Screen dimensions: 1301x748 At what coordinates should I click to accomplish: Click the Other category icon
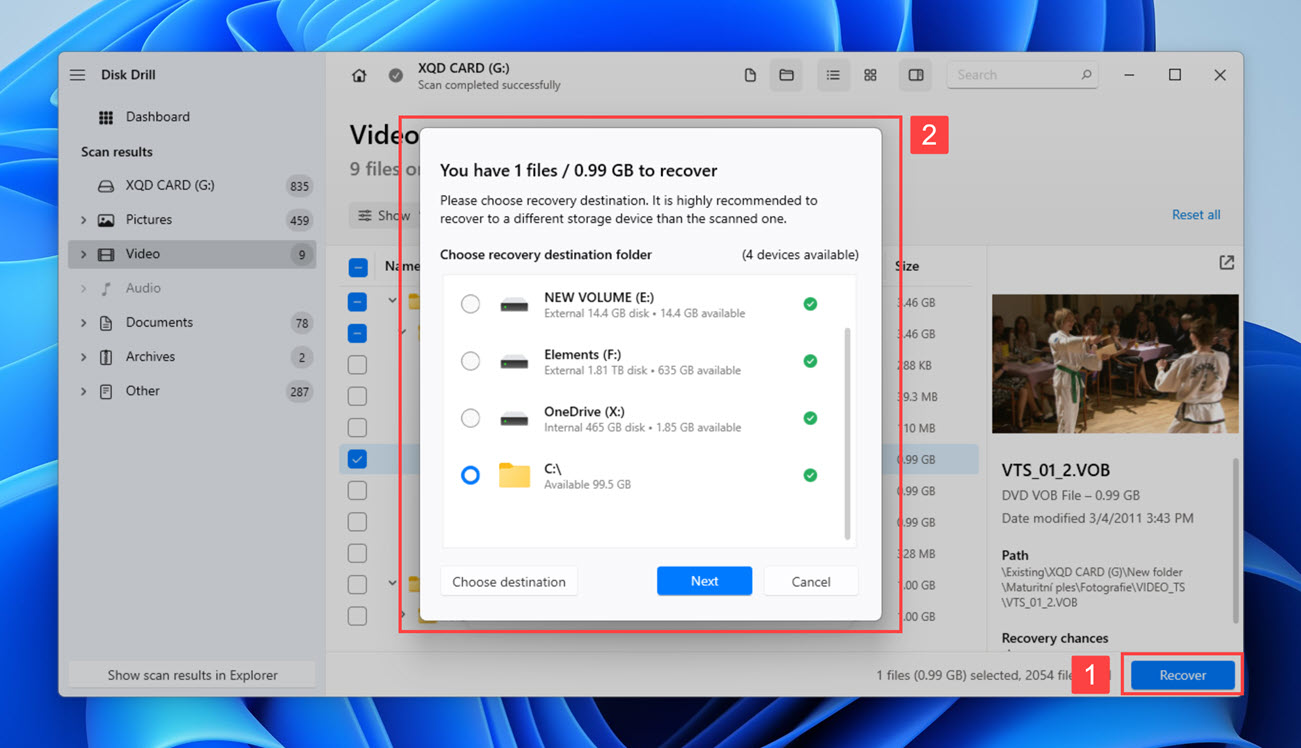[106, 391]
